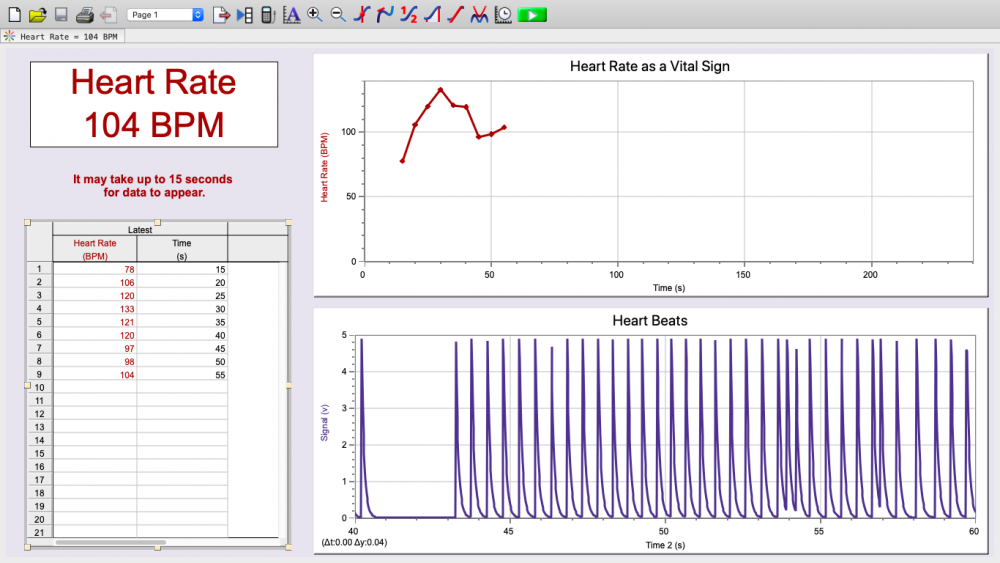1000x563 pixels.
Task: Open Data Collection settings clock icon
Action: 503,15
